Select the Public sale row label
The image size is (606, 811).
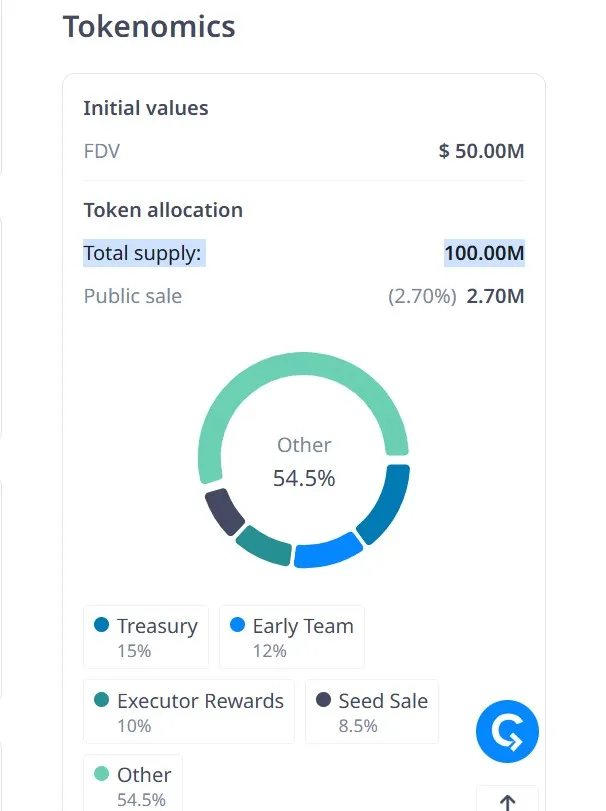[x=132, y=296]
